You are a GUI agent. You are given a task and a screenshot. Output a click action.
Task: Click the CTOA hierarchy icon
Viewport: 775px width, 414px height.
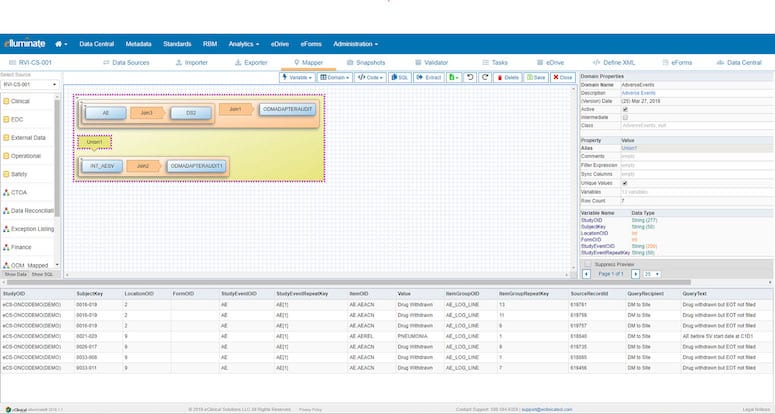6,193
